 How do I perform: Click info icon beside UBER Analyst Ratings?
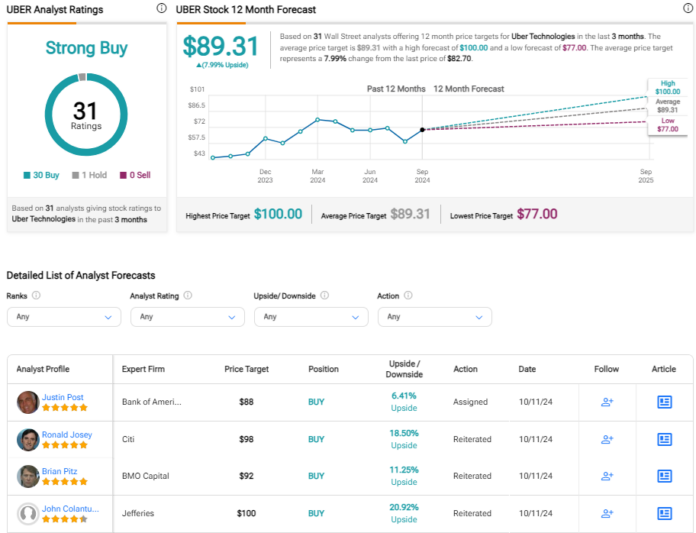162,8
